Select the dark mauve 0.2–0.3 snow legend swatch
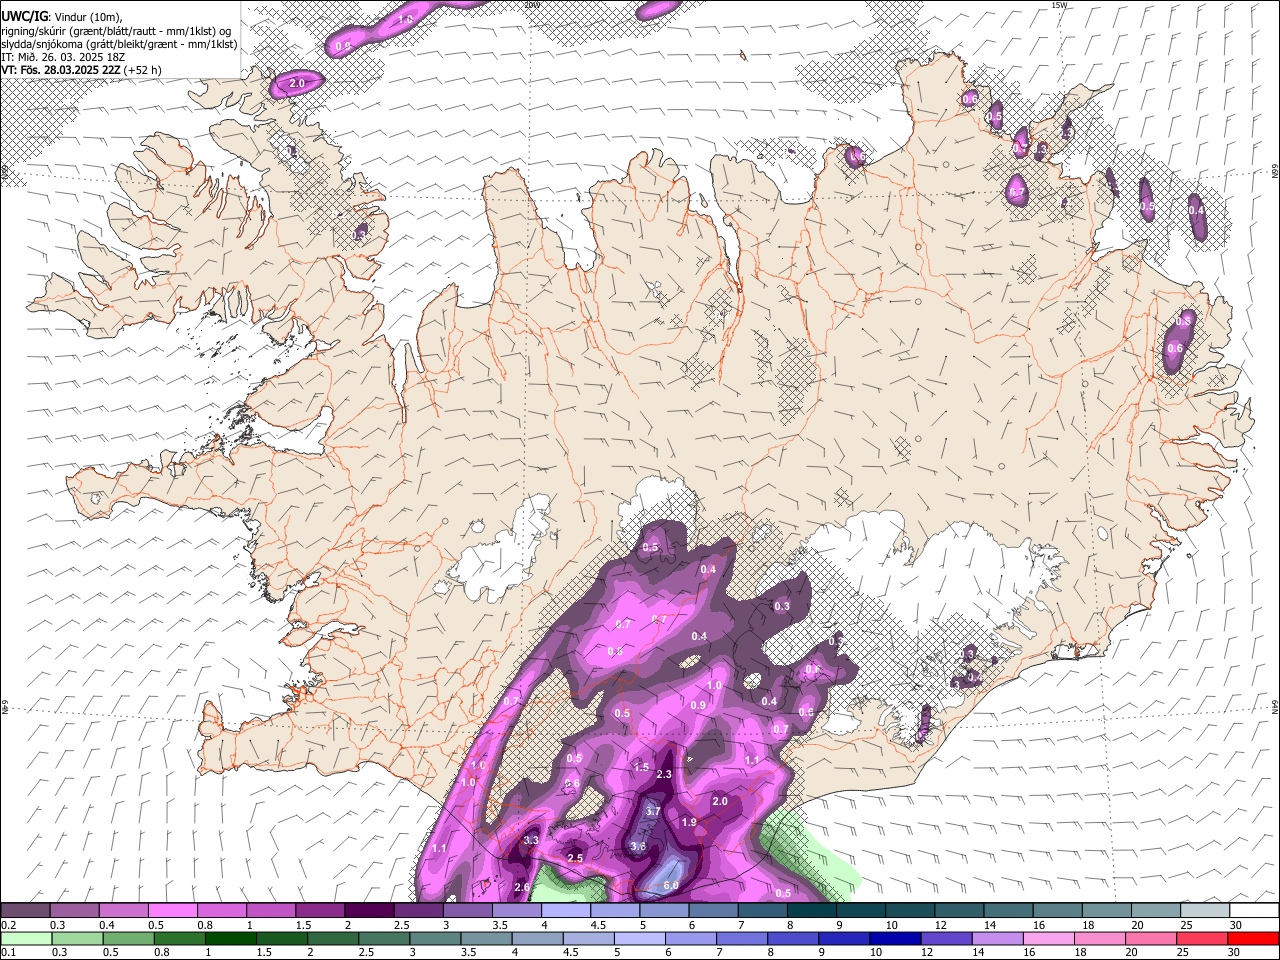The width and height of the screenshot is (1280, 960). 26,911
